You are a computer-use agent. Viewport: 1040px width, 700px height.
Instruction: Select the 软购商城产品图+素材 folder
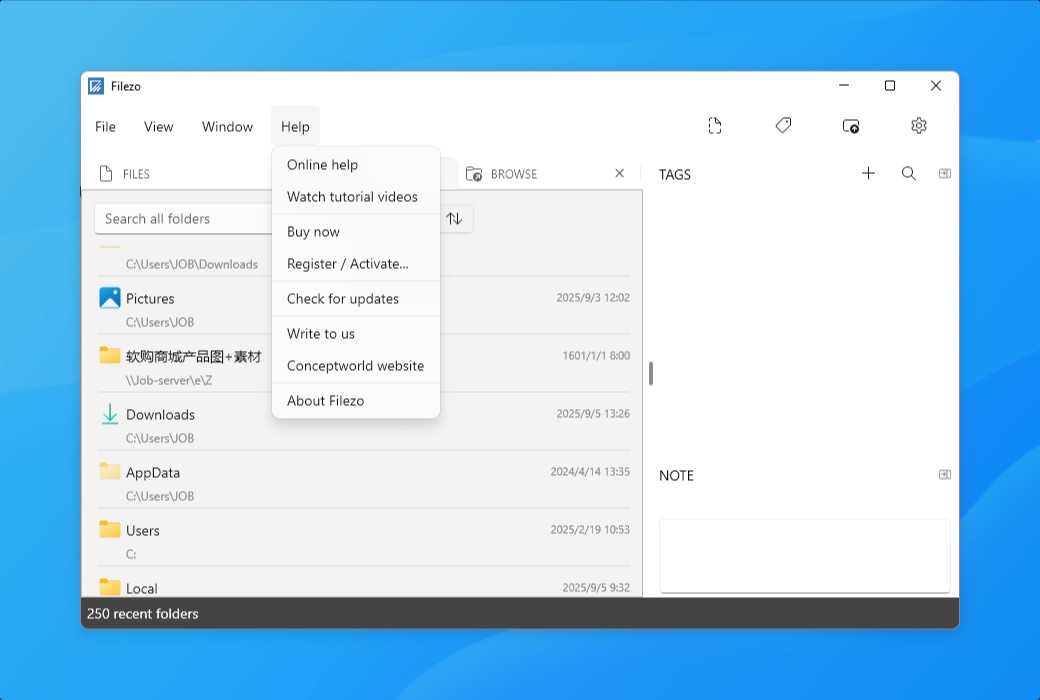pyautogui.click(x=364, y=364)
